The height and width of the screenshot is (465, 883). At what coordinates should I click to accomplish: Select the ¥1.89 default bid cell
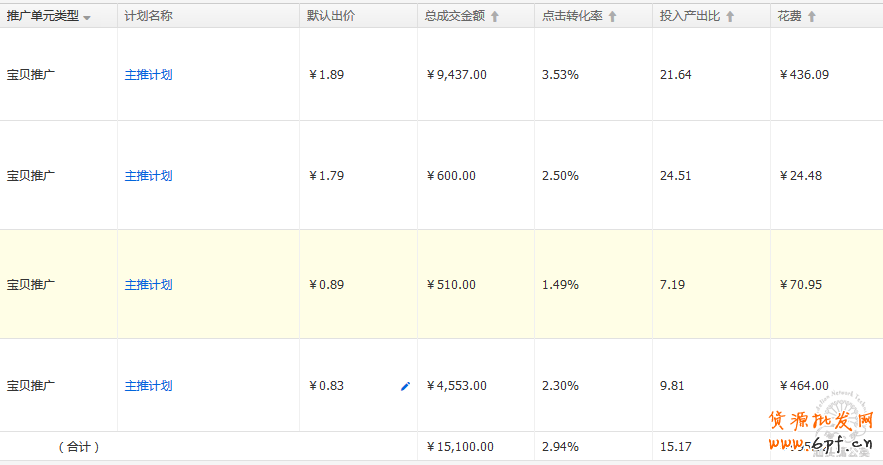click(326, 75)
